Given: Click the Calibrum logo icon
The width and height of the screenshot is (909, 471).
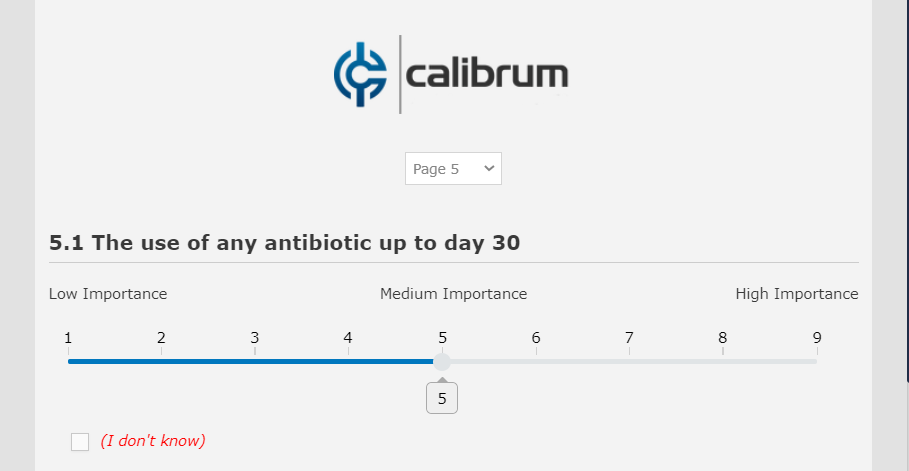Looking at the screenshot, I should tap(360, 74).
